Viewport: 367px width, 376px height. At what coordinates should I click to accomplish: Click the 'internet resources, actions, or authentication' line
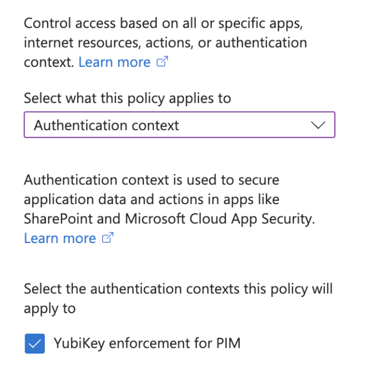pyautogui.click(x=165, y=43)
